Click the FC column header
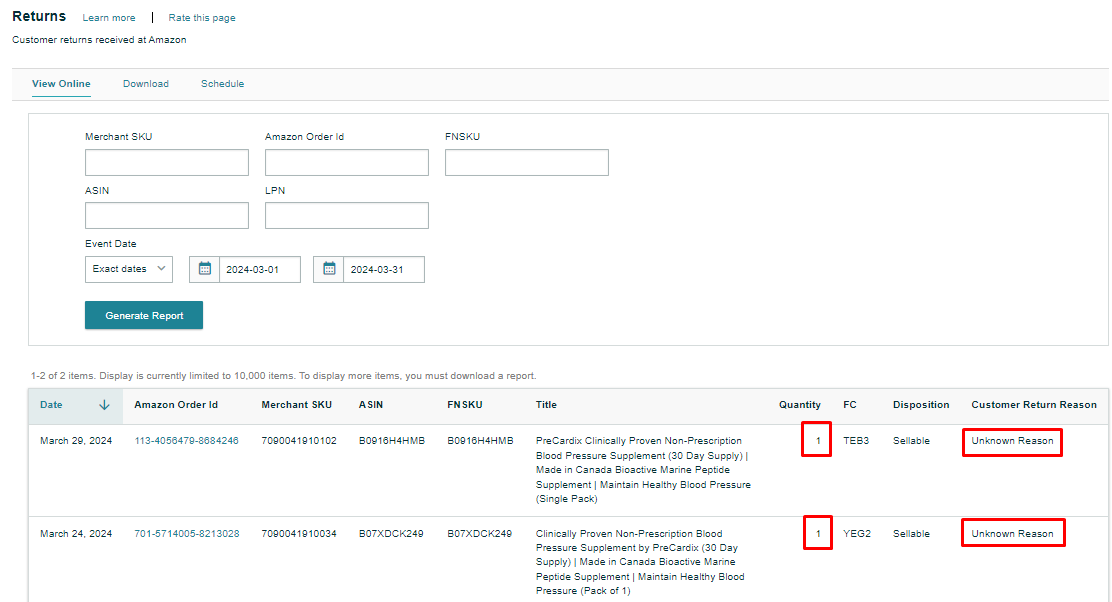The height and width of the screenshot is (602, 1112). [850, 405]
